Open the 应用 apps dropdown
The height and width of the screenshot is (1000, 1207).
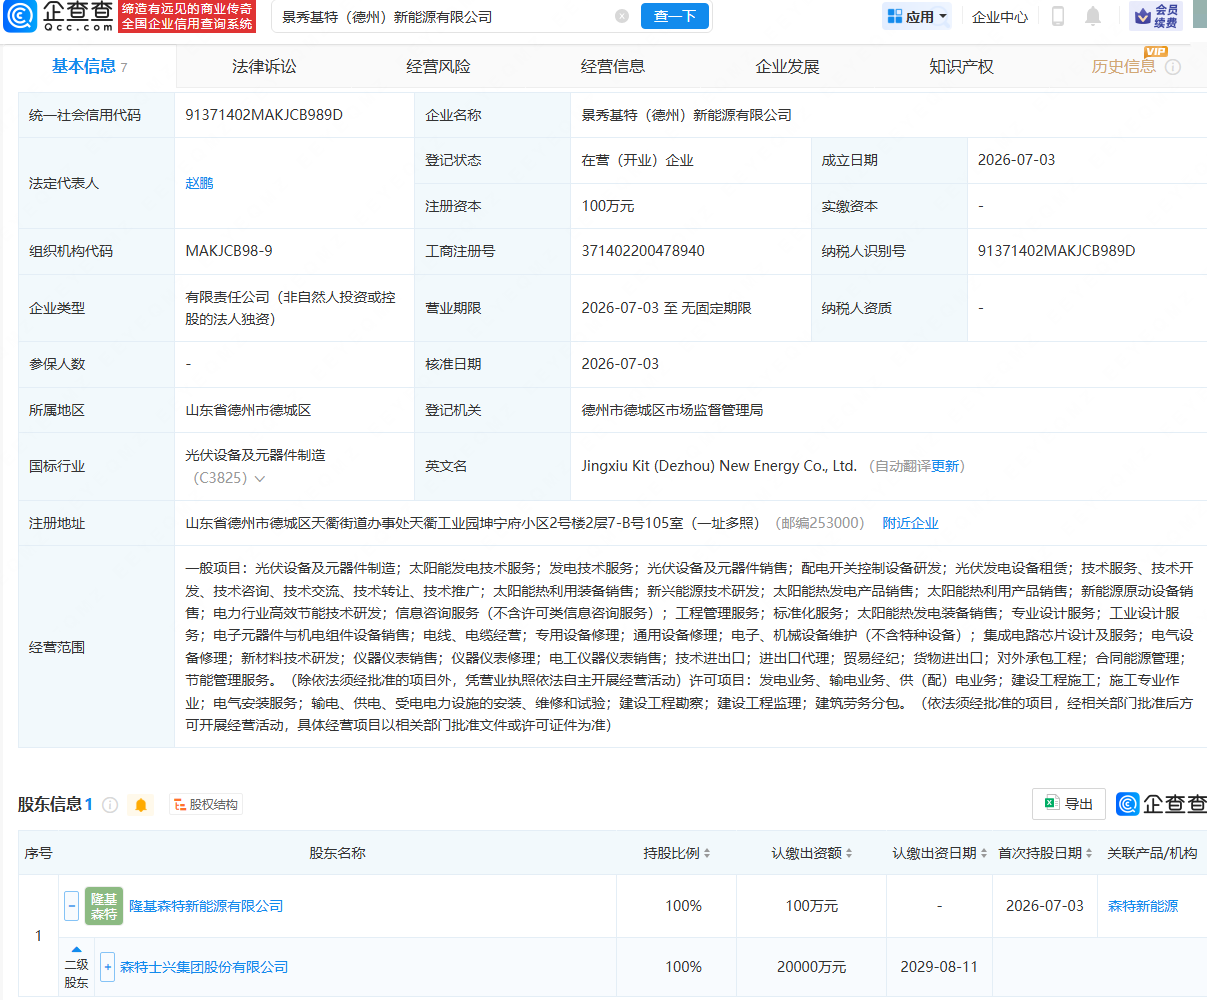click(918, 16)
